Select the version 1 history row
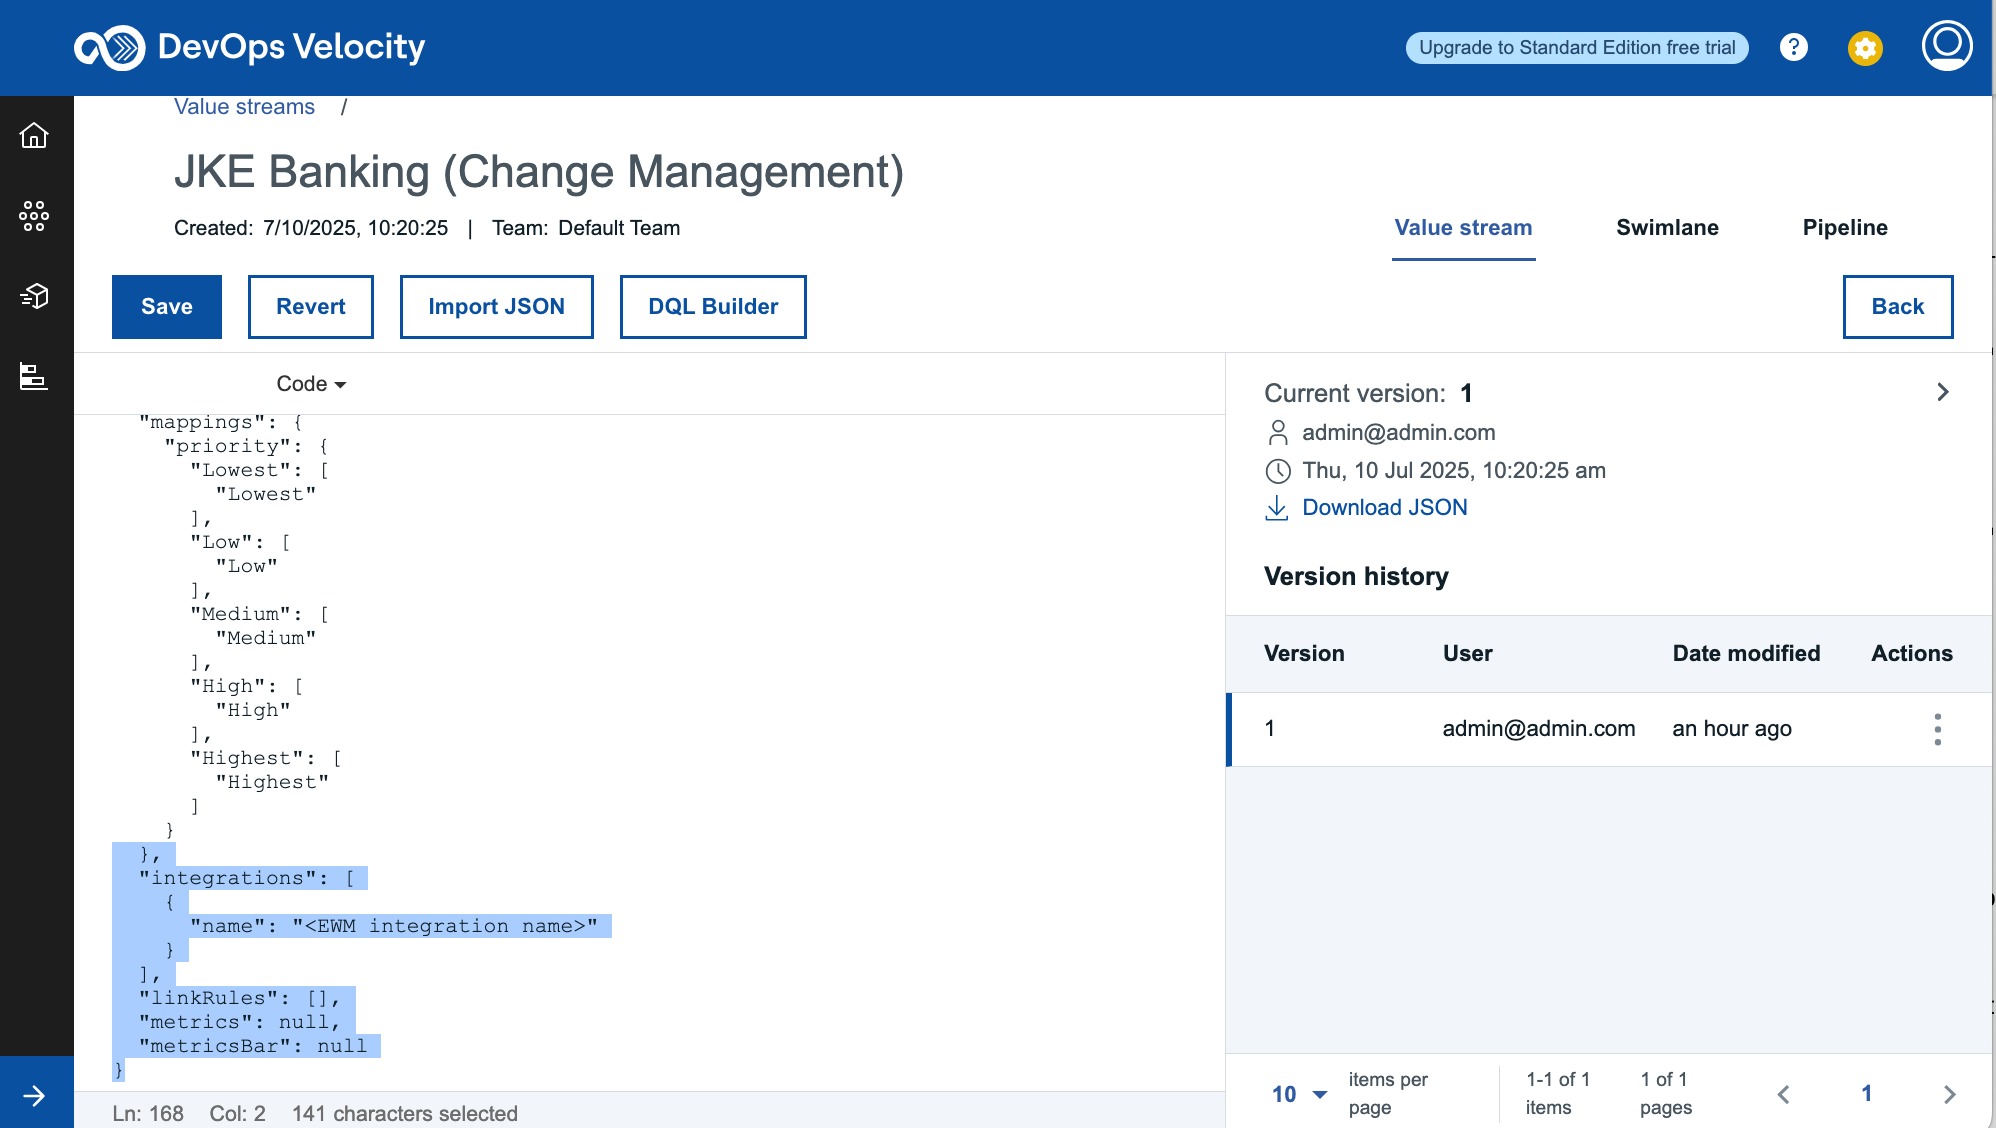 (1609, 729)
